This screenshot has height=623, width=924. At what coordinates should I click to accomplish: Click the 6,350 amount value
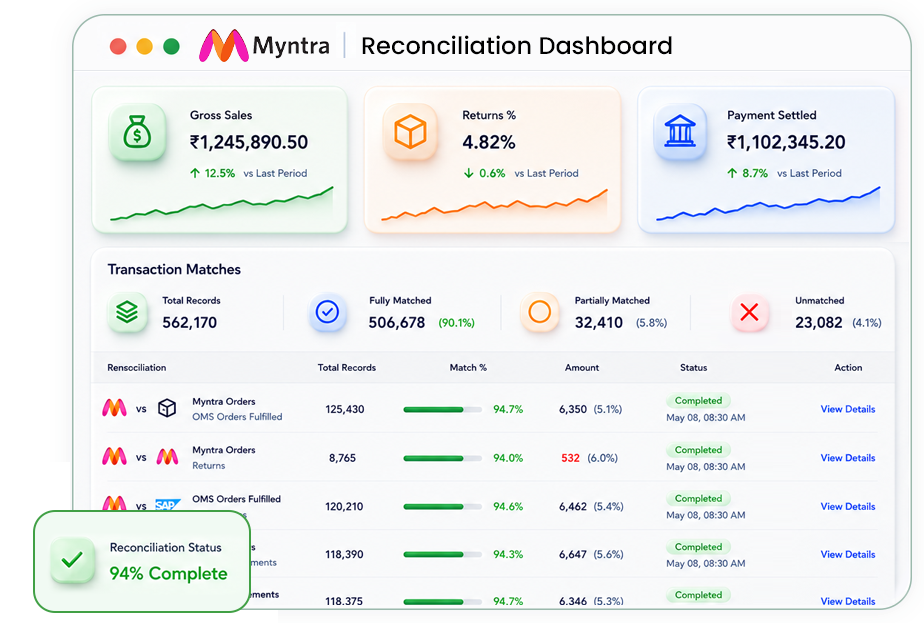pyautogui.click(x=573, y=409)
